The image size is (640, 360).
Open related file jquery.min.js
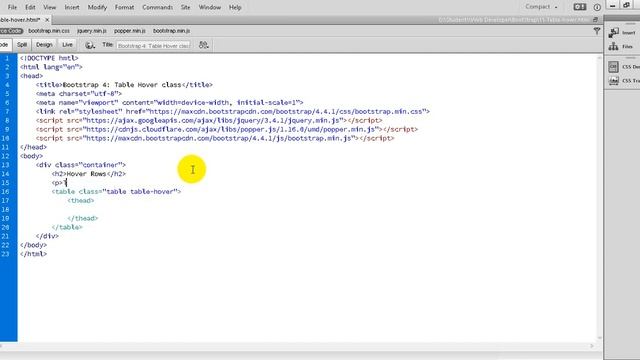click(x=92, y=31)
